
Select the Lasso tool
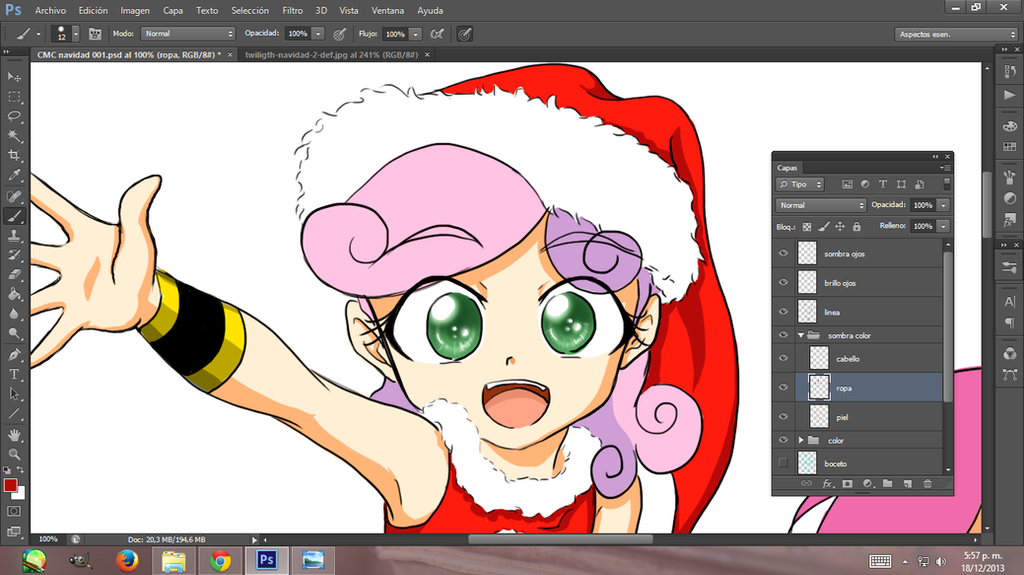14,116
